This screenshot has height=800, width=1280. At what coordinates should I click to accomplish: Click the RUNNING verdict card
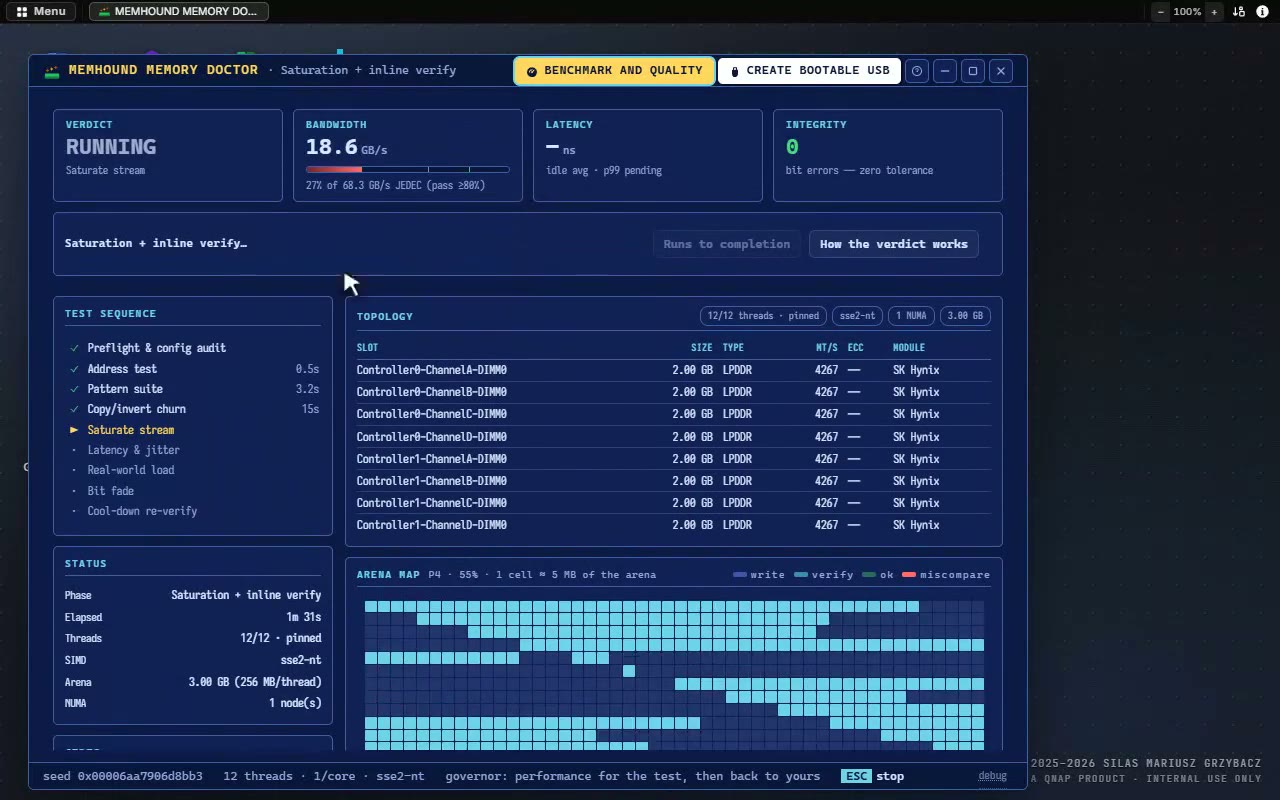coord(168,155)
